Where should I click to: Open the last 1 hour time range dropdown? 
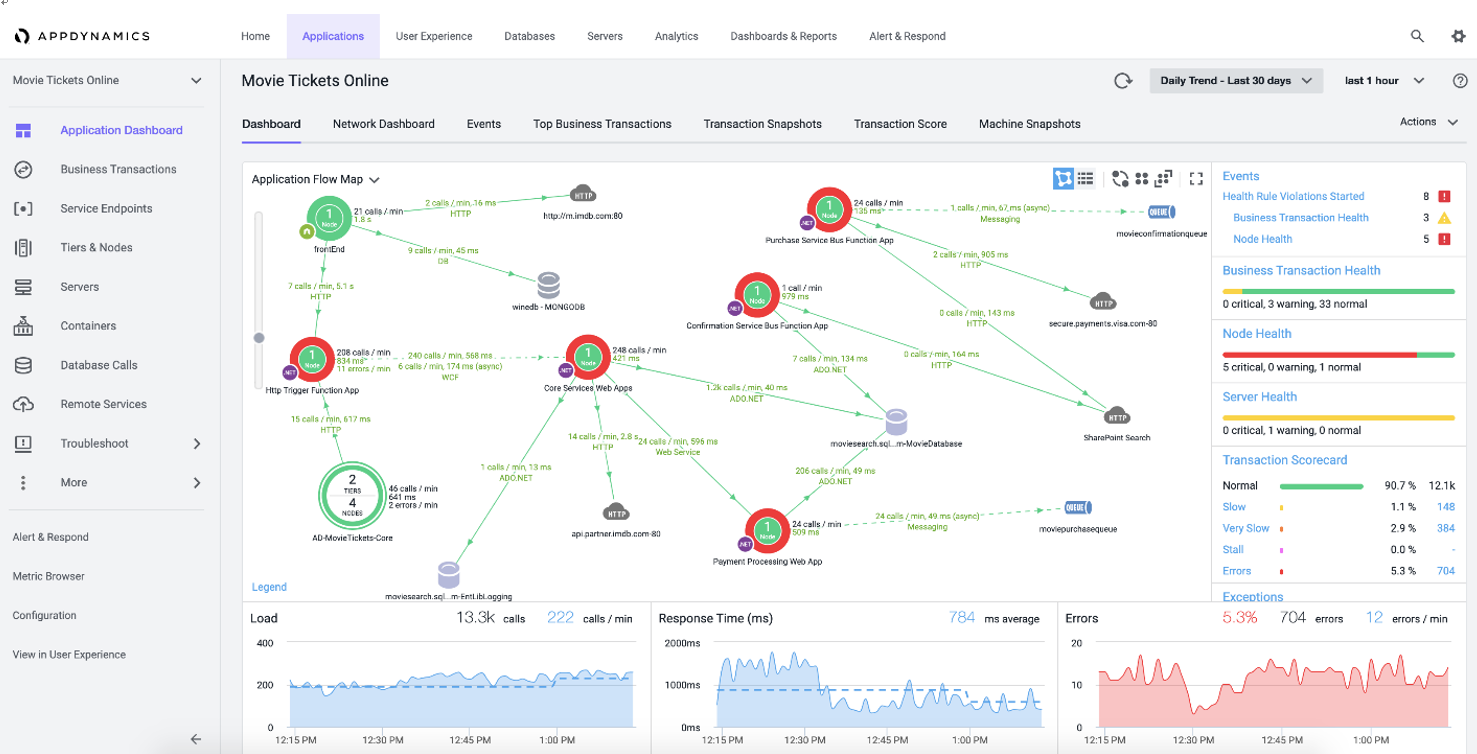(x=1384, y=81)
